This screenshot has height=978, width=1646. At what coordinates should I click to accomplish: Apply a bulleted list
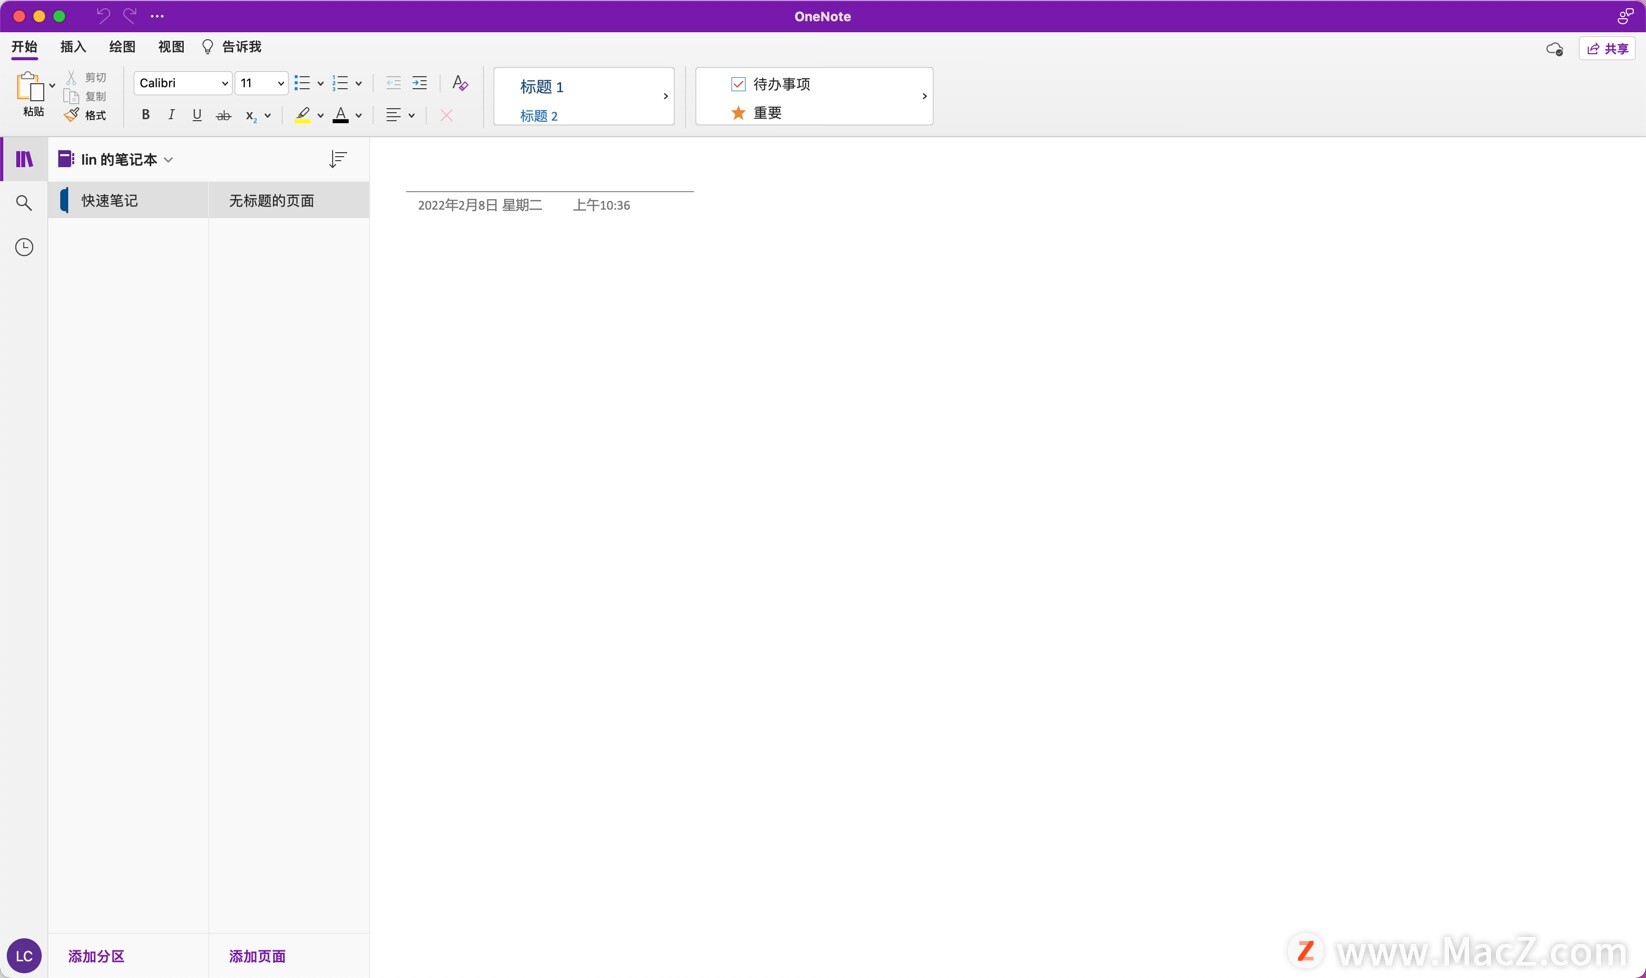click(x=302, y=83)
